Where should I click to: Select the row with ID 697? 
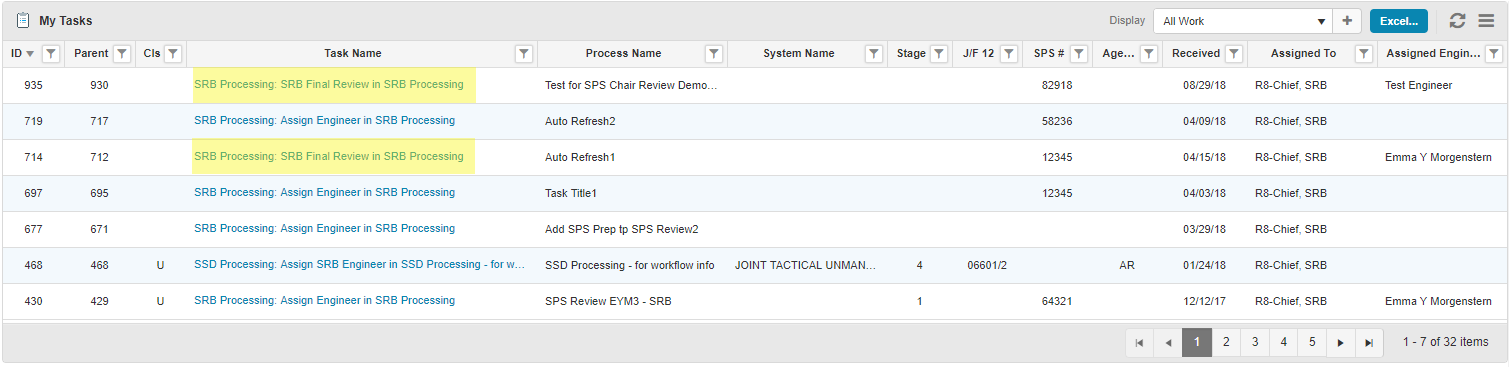coord(754,193)
